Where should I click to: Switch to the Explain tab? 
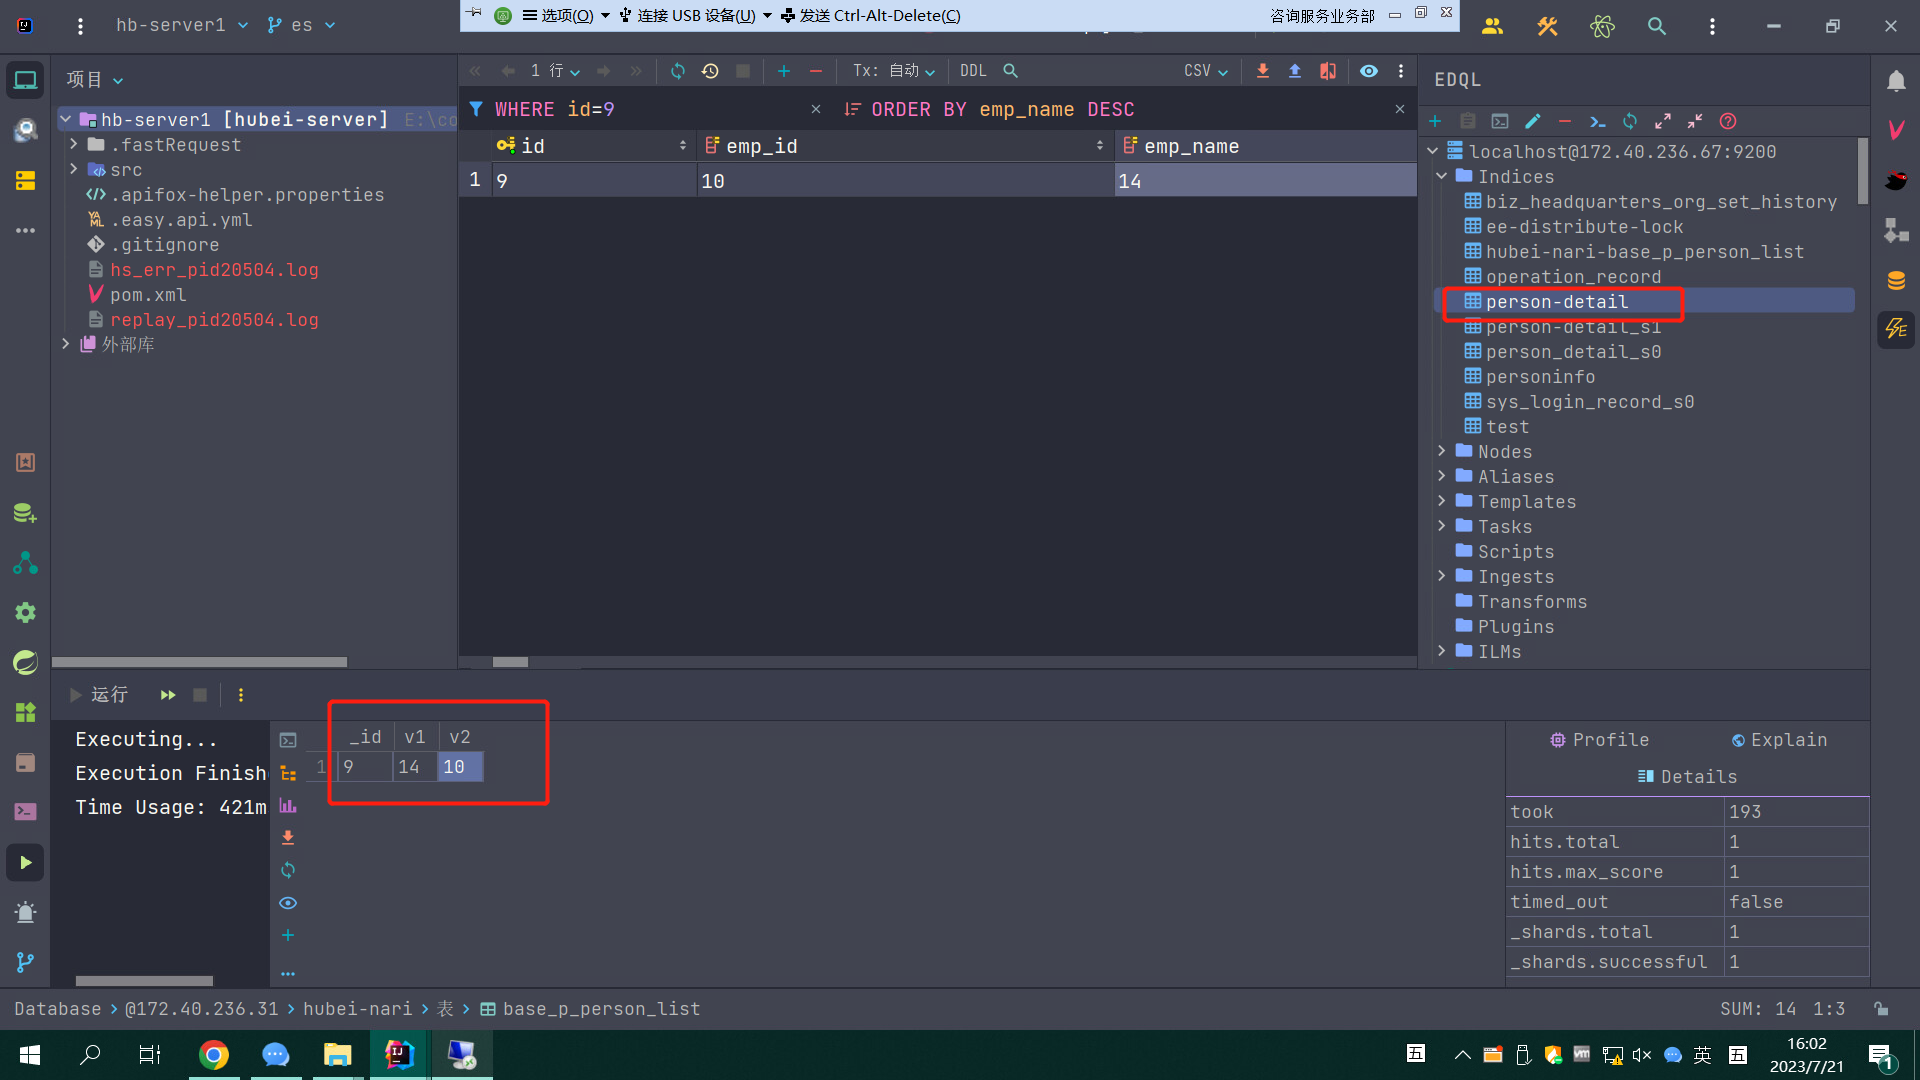(x=1779, y=740)
